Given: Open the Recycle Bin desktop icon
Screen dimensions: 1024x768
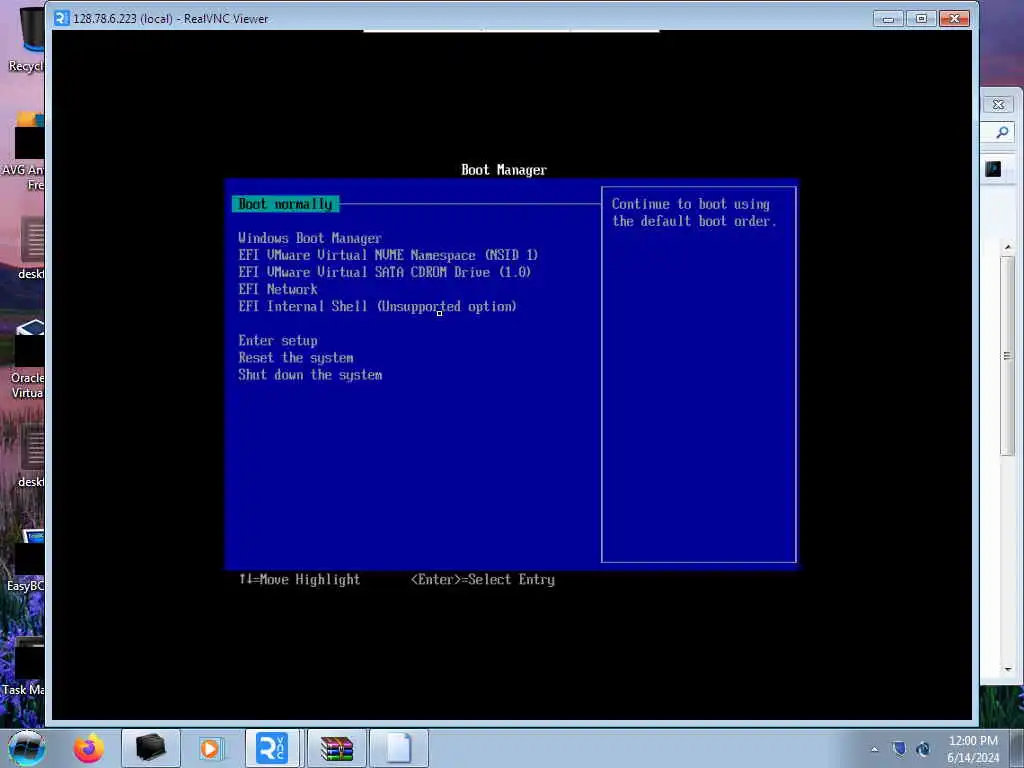Looking at the screenshot, I should pos(26,39).
